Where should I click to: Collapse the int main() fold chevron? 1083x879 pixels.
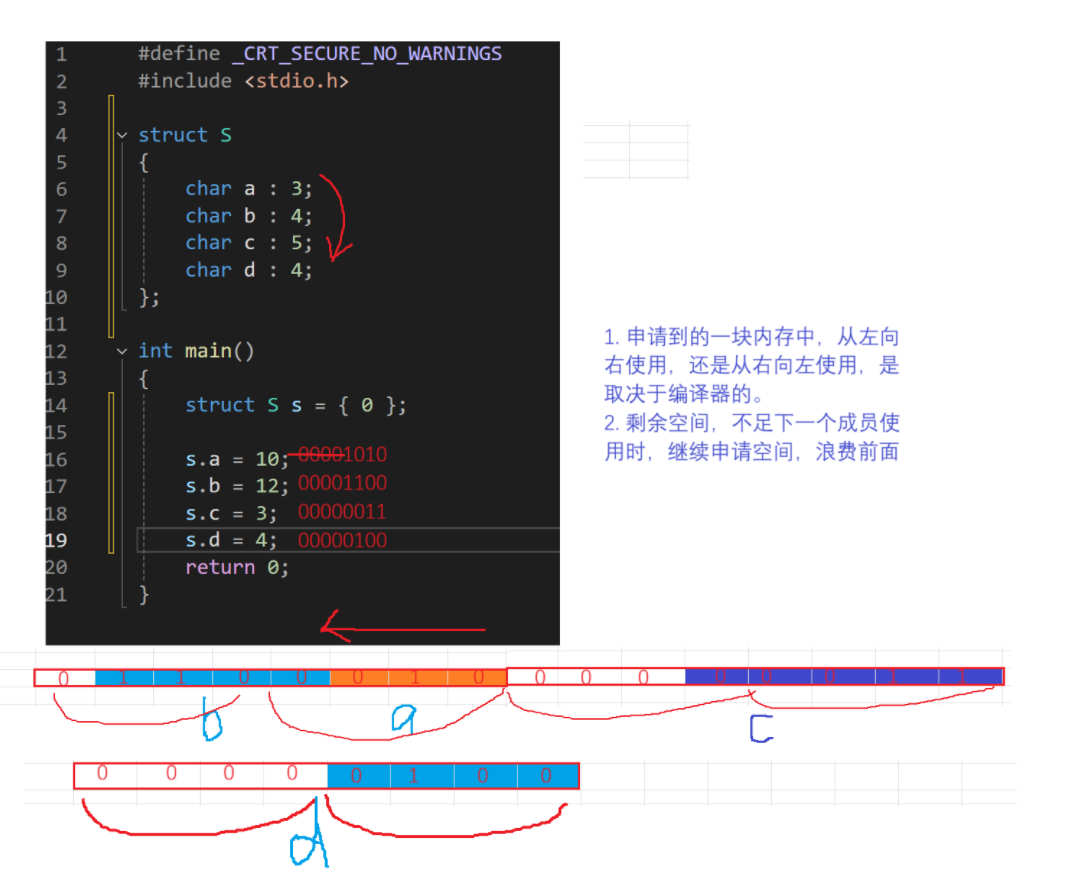(x=122, y=351)
